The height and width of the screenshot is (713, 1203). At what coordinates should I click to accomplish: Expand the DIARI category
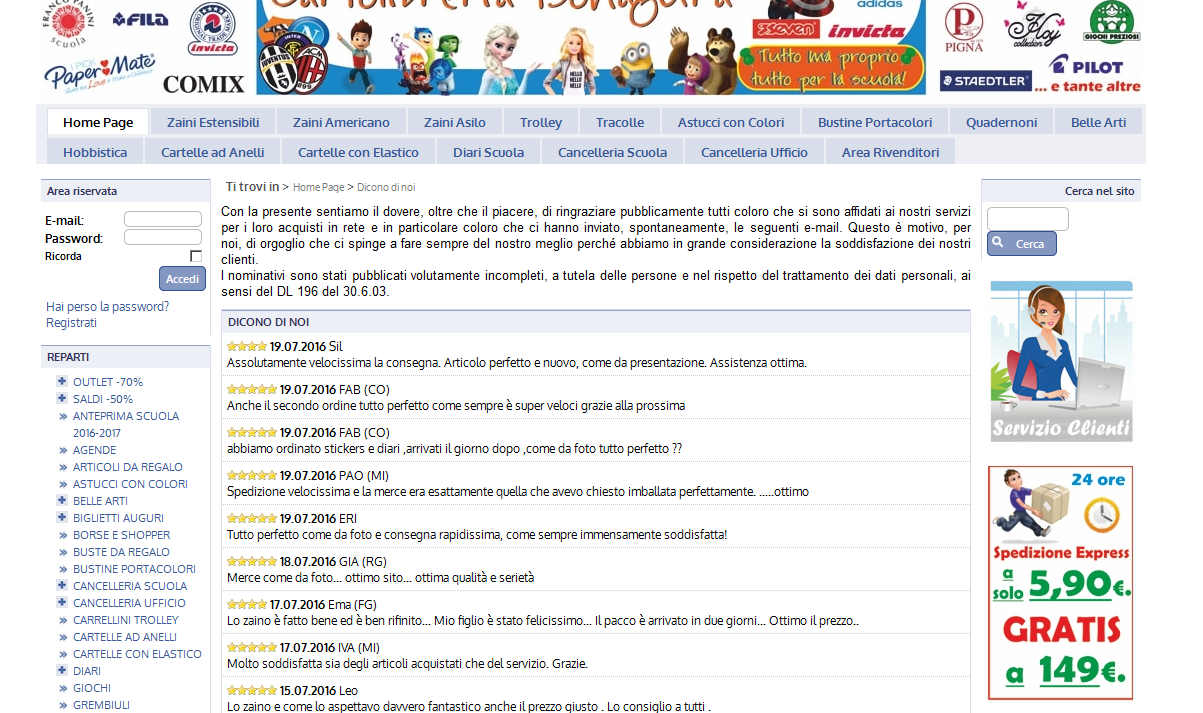pyautogui.click(x=62, y=670)
